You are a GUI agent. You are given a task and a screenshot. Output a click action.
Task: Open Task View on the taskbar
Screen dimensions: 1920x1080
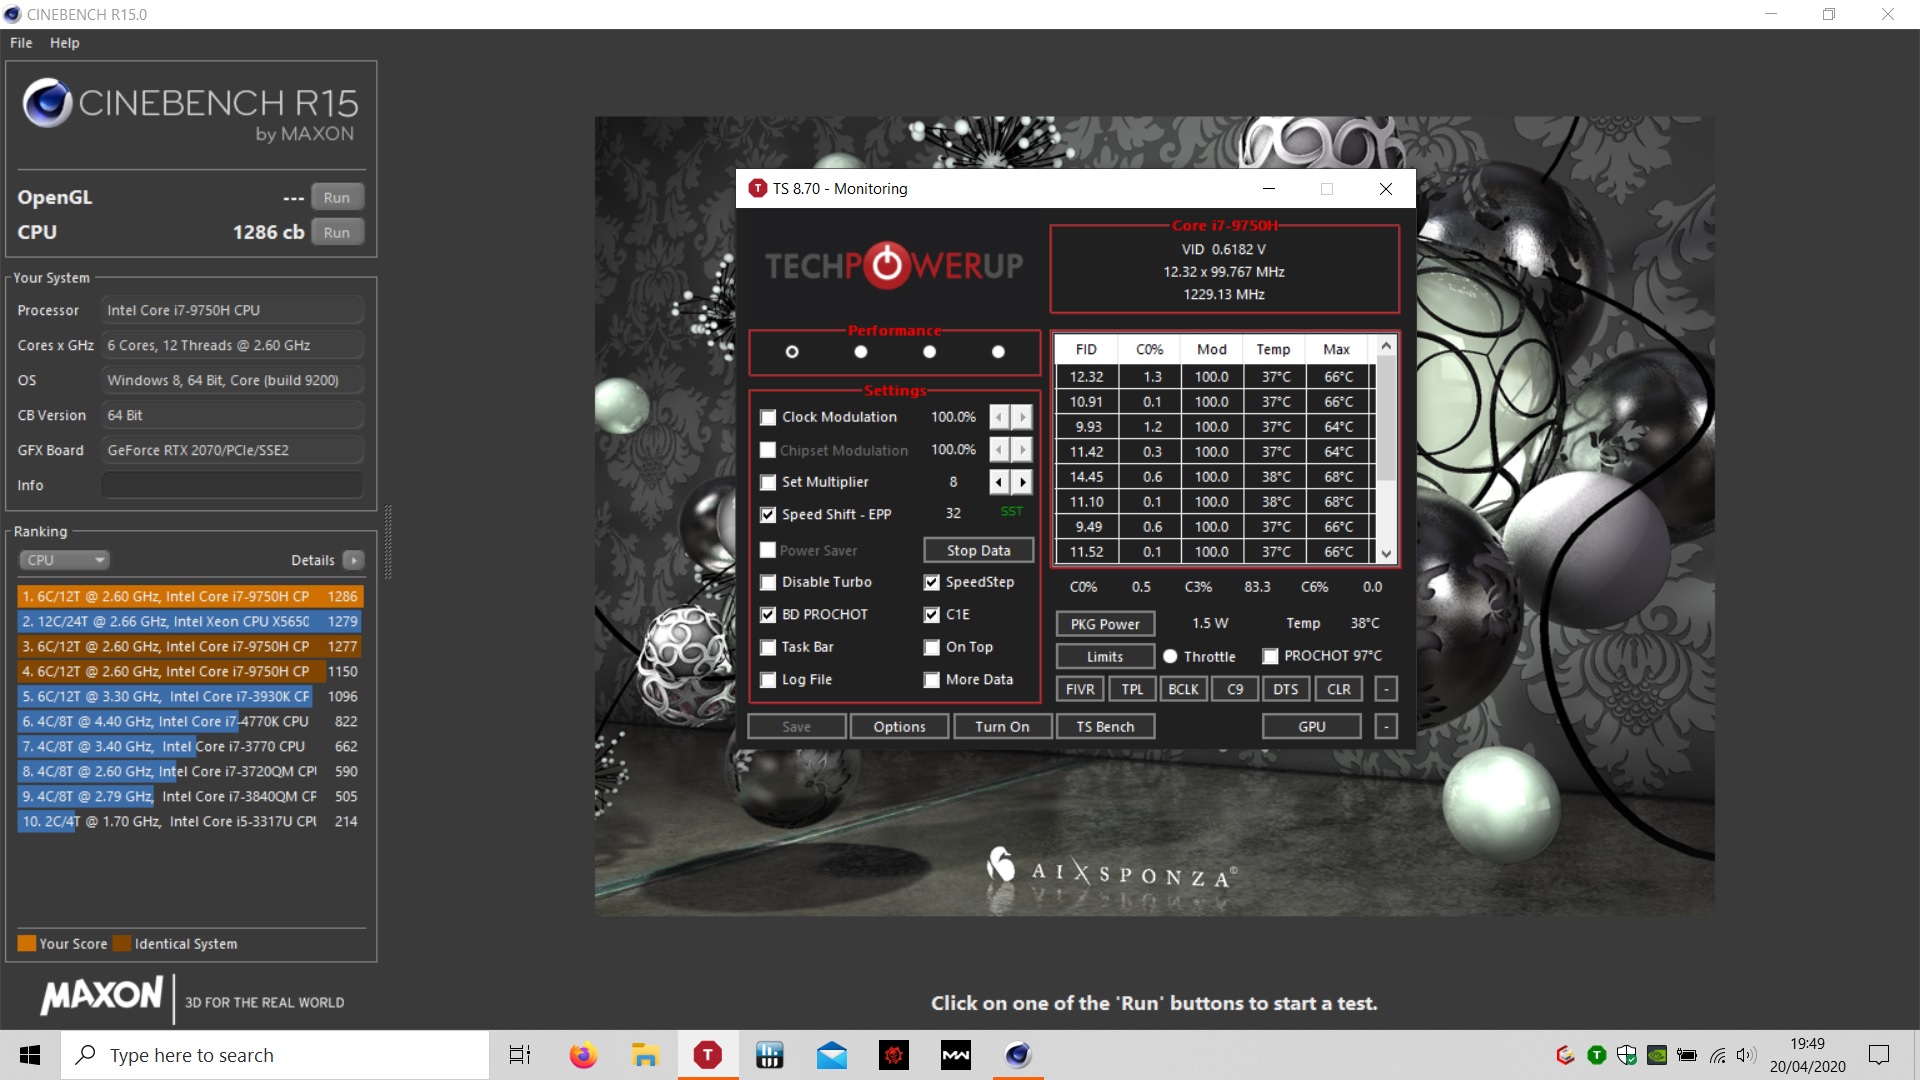(520, 1055)
